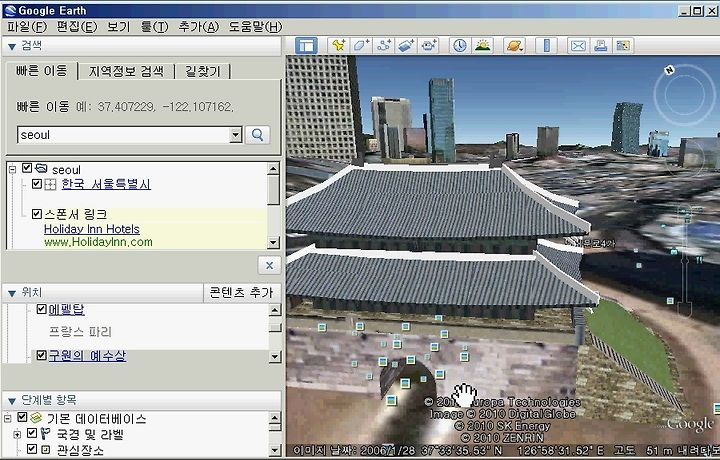Click the seoul search input field
The width and height of the screenshot is (720, 460).
[x=124, y=135]
